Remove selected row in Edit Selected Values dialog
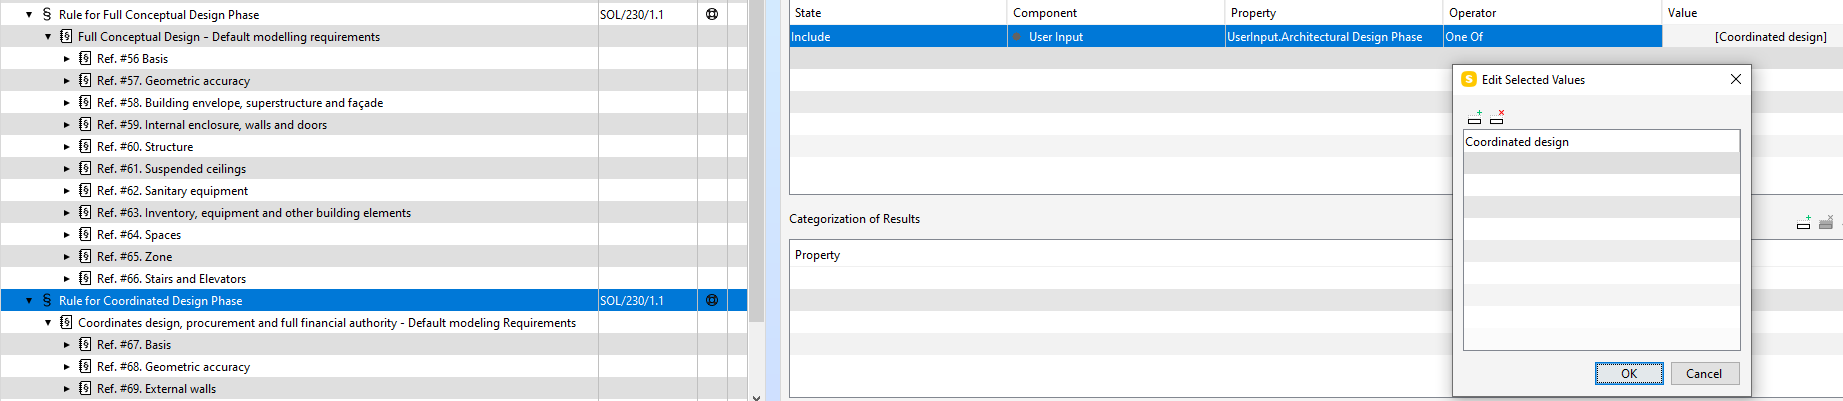This screenshot has width=1843, height=401. 1496,117
